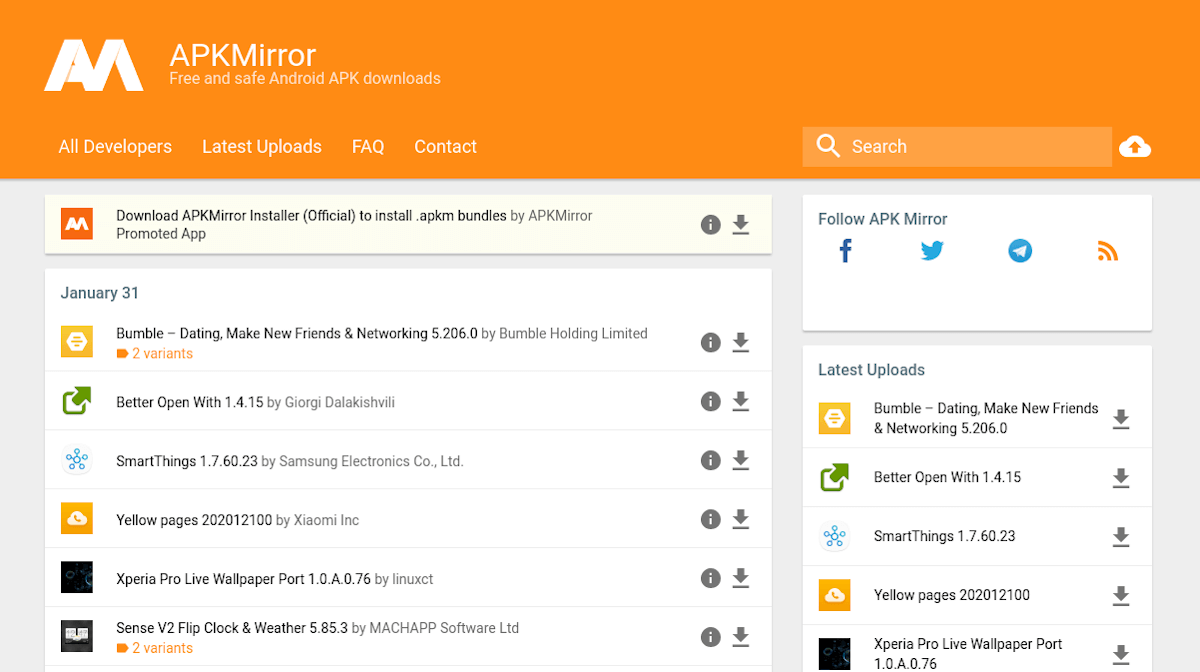This screenshot has height=672, width=1200.
Task: Show info for Sense V2 Flip Clock
Action: coord(711,638)
